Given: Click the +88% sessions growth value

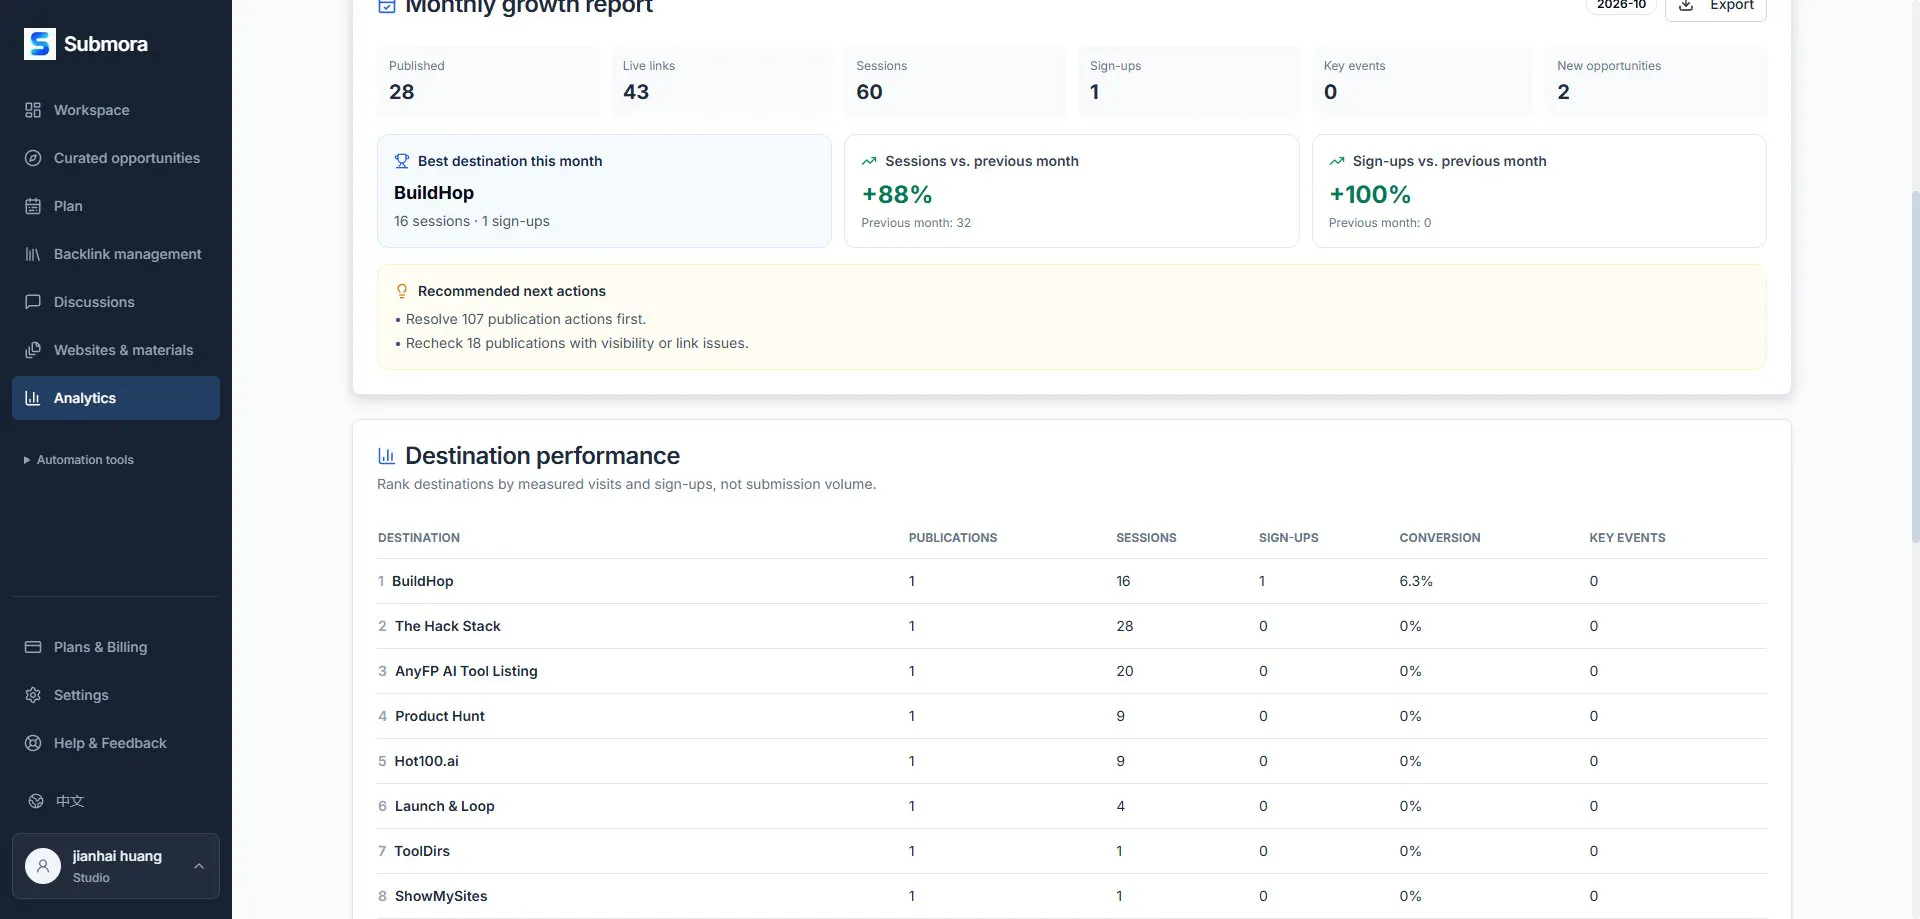Looking at the screenshot, I should pyautogui.click(x=897, y=194).
